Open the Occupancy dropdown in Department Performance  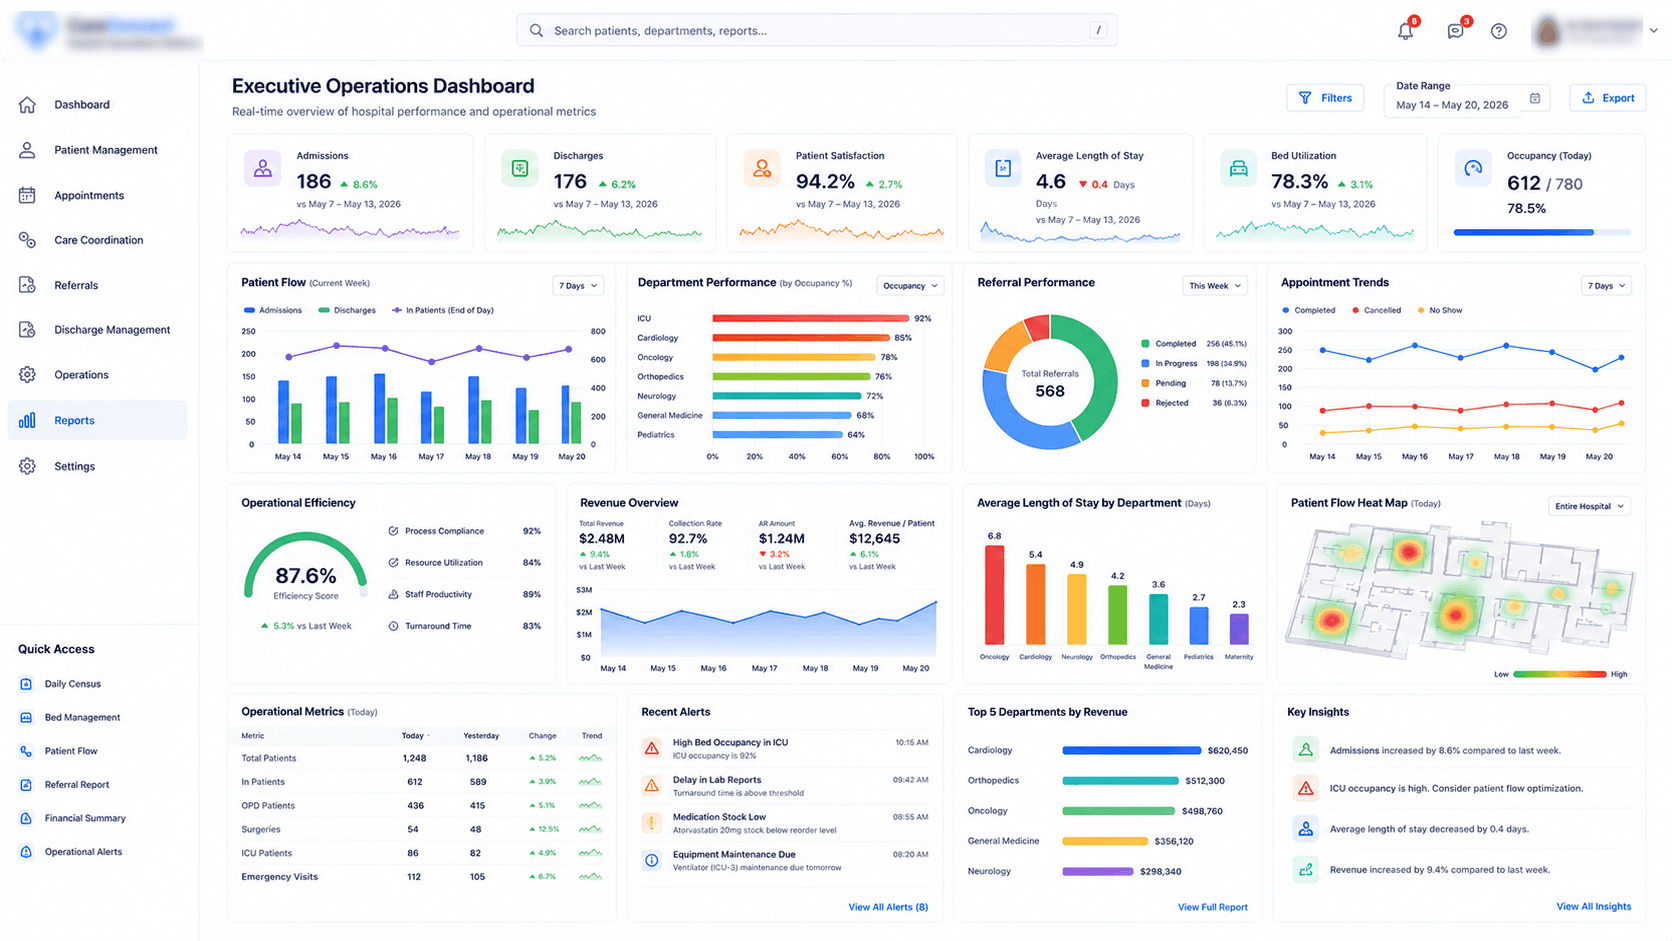[910, 286]
